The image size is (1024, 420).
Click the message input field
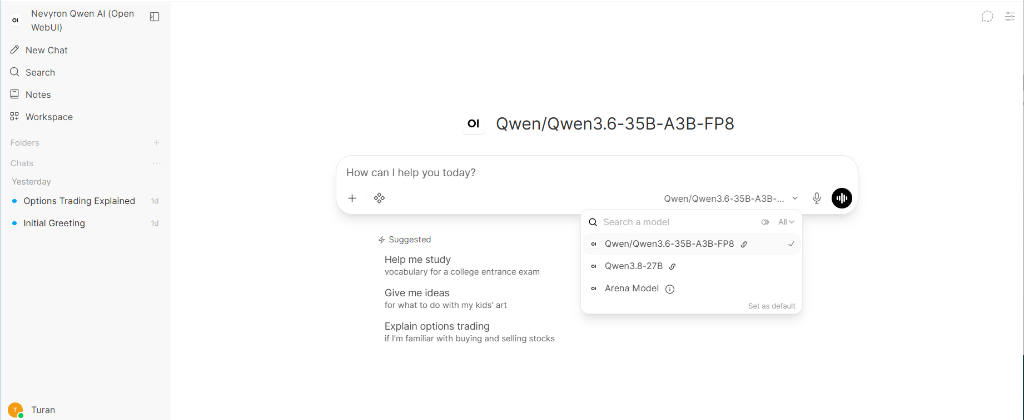tap(597, 173)
